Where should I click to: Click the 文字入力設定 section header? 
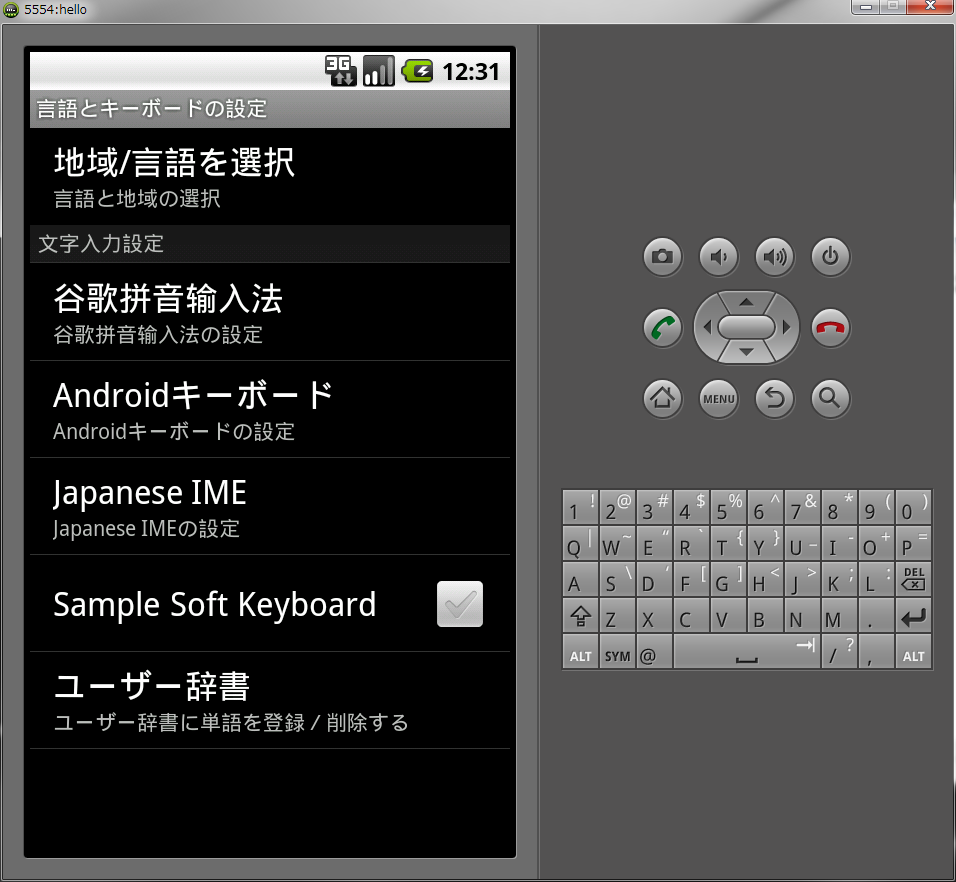point(270,244)
